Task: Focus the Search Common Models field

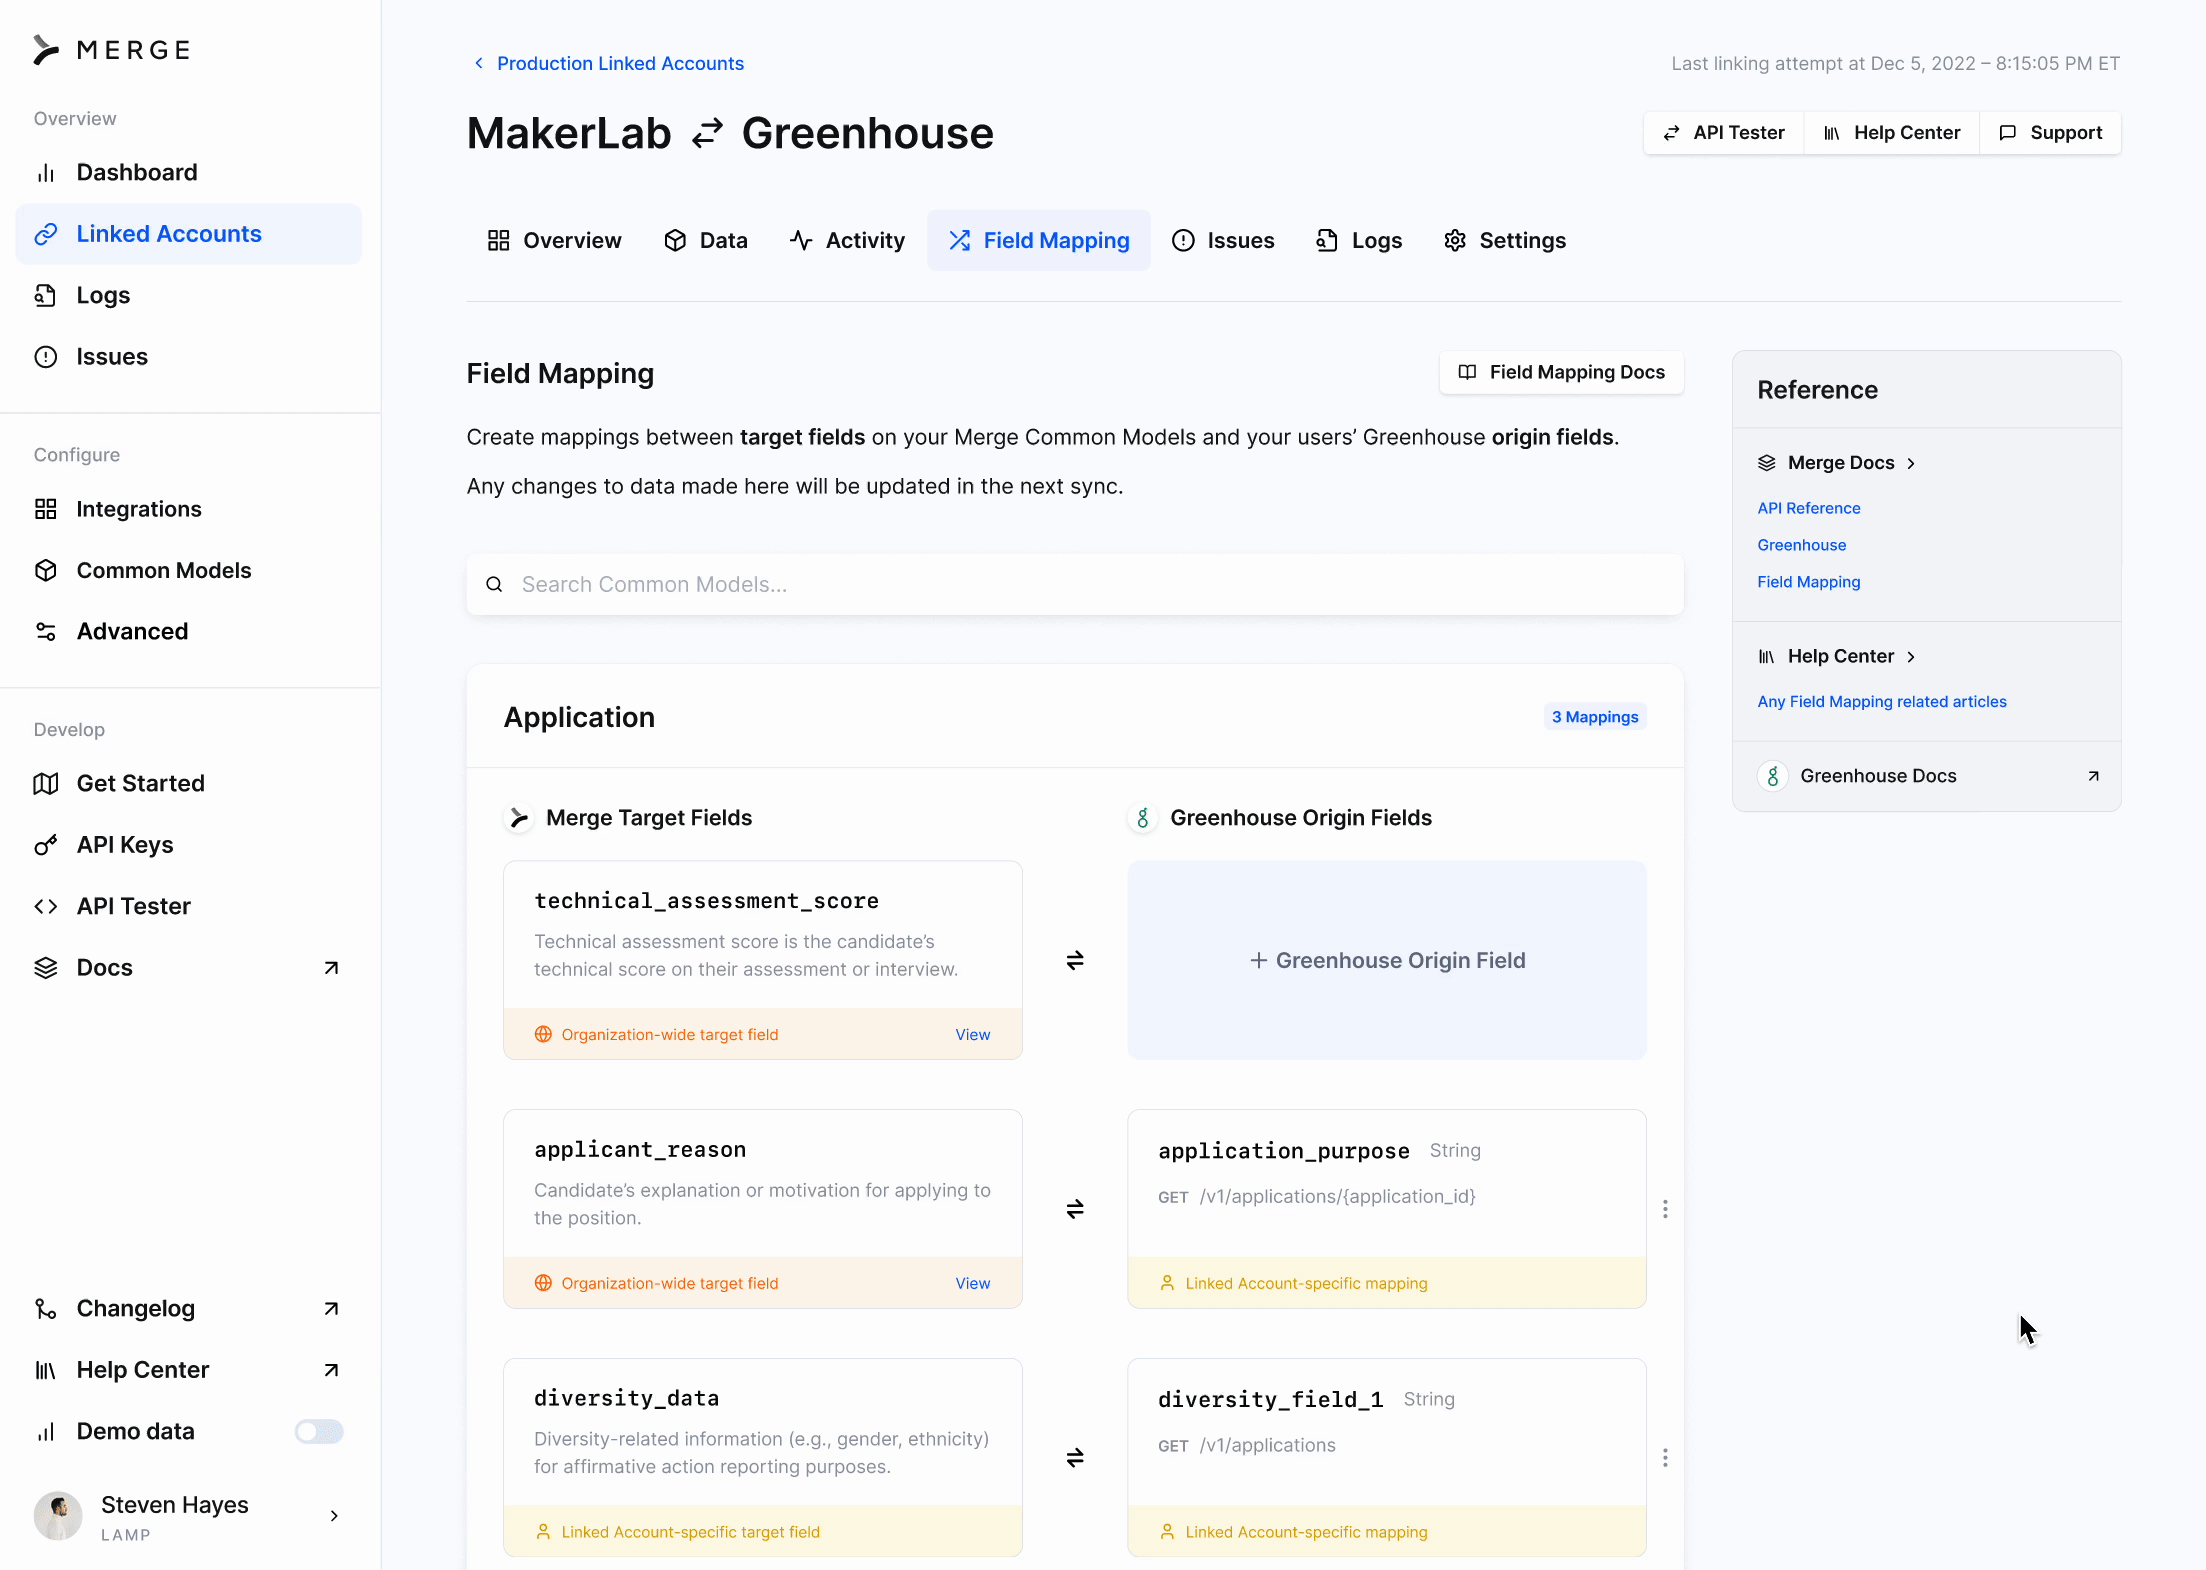Action: pos(1075,584)
